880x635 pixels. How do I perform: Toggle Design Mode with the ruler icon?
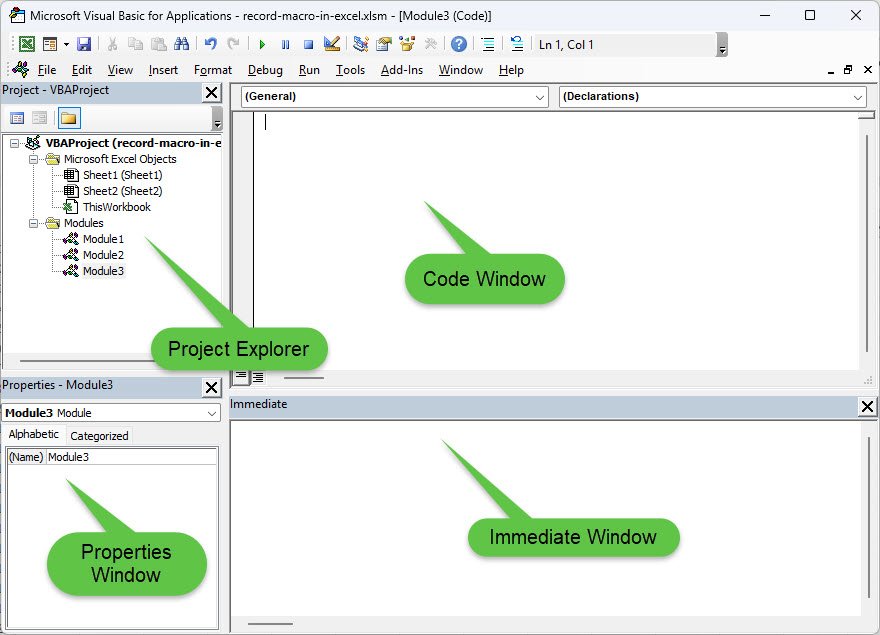click(x=332, y=44)
